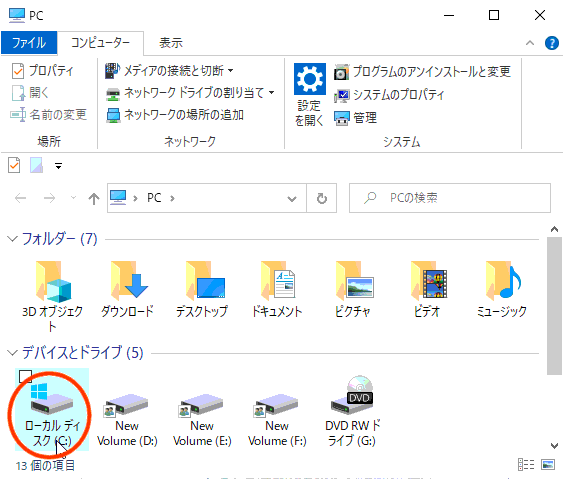The image size is (564, 479).
Task: Maximize the PC window
Action: coord(494,15)
